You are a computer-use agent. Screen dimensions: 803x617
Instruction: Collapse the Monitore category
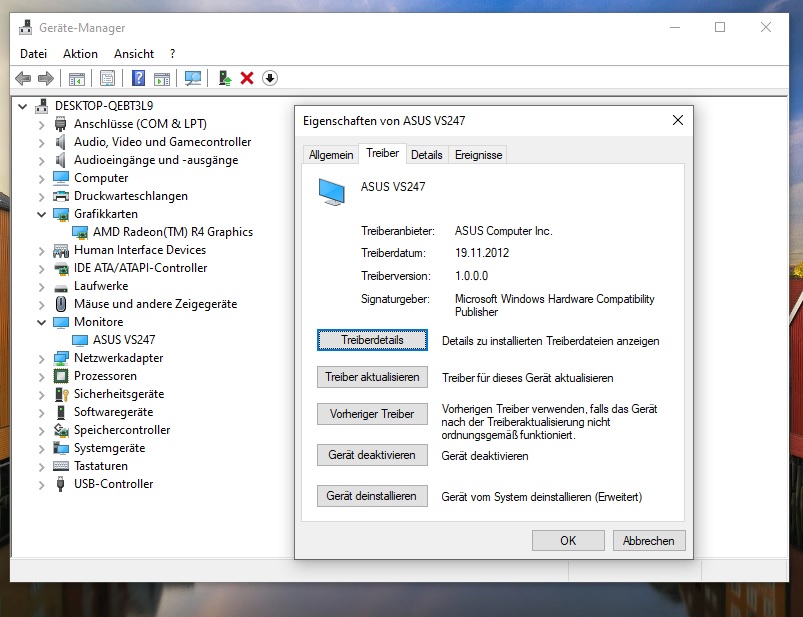(41, 323)
